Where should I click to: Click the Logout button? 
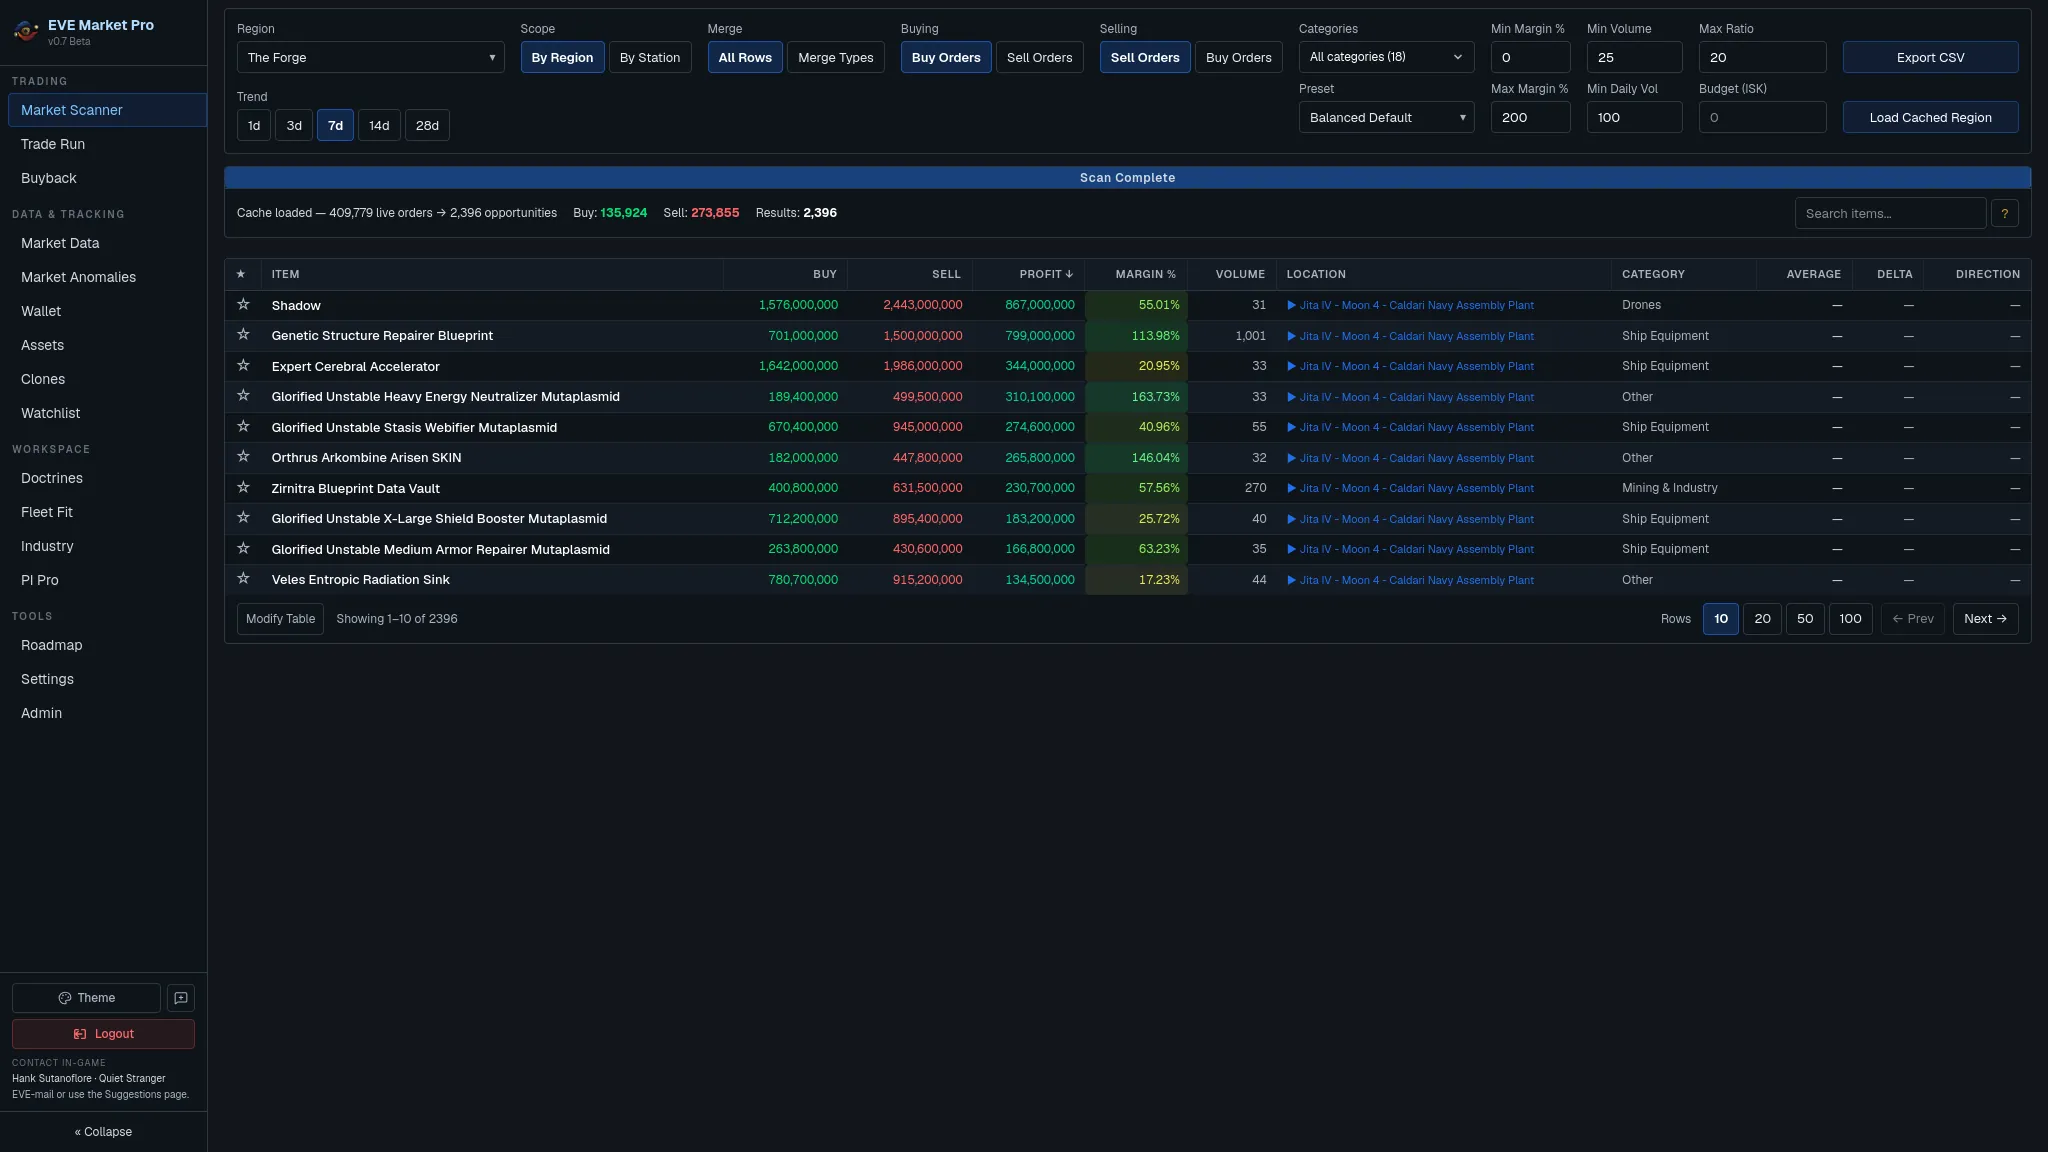(103, 1034)
